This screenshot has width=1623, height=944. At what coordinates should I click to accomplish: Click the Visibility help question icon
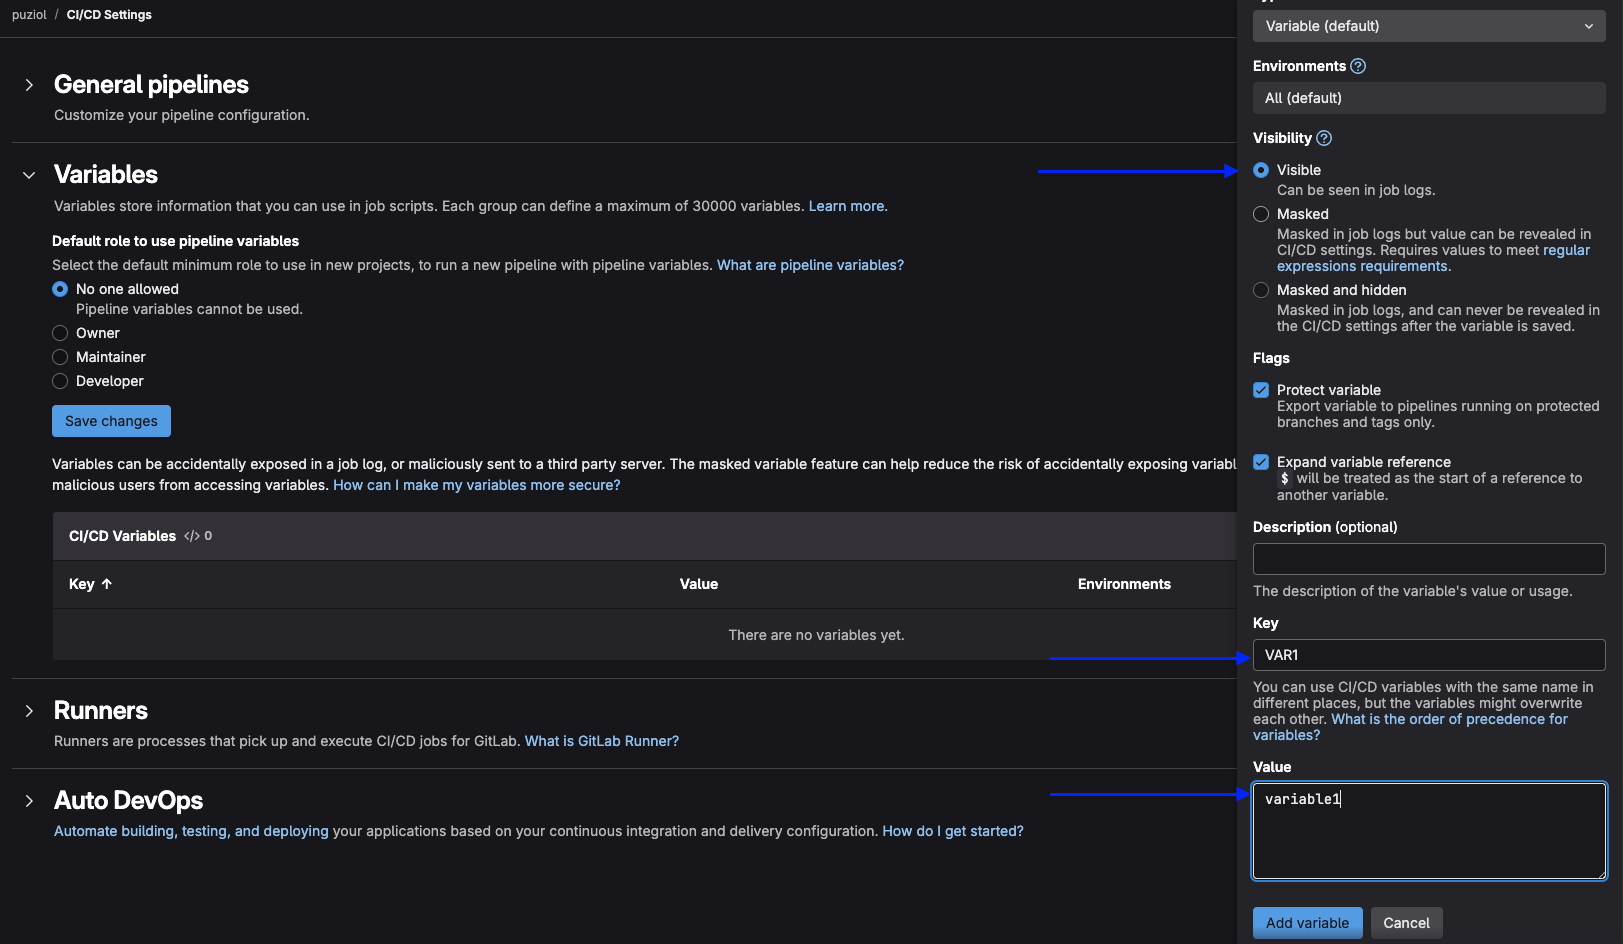click(x=1324, y=138)
